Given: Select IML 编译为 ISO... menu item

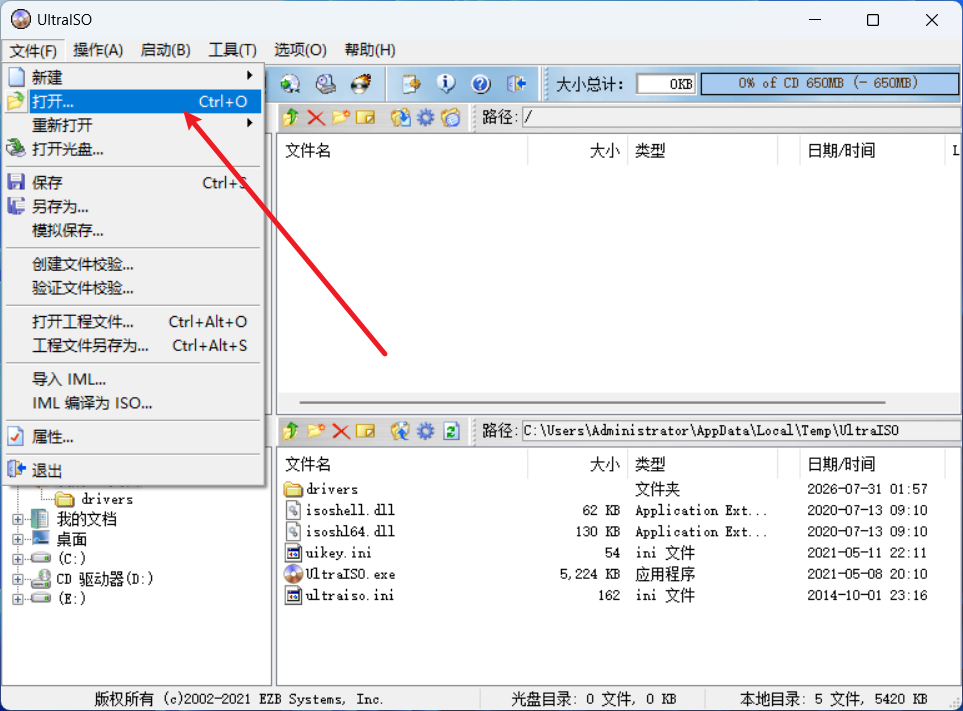Looking at the screenshot, I should pyautogui.click(x=134, y=403).
